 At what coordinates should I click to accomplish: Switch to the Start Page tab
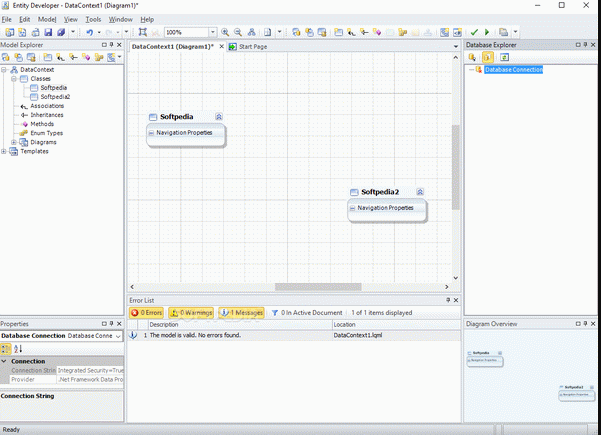click(x=248, y=47)
